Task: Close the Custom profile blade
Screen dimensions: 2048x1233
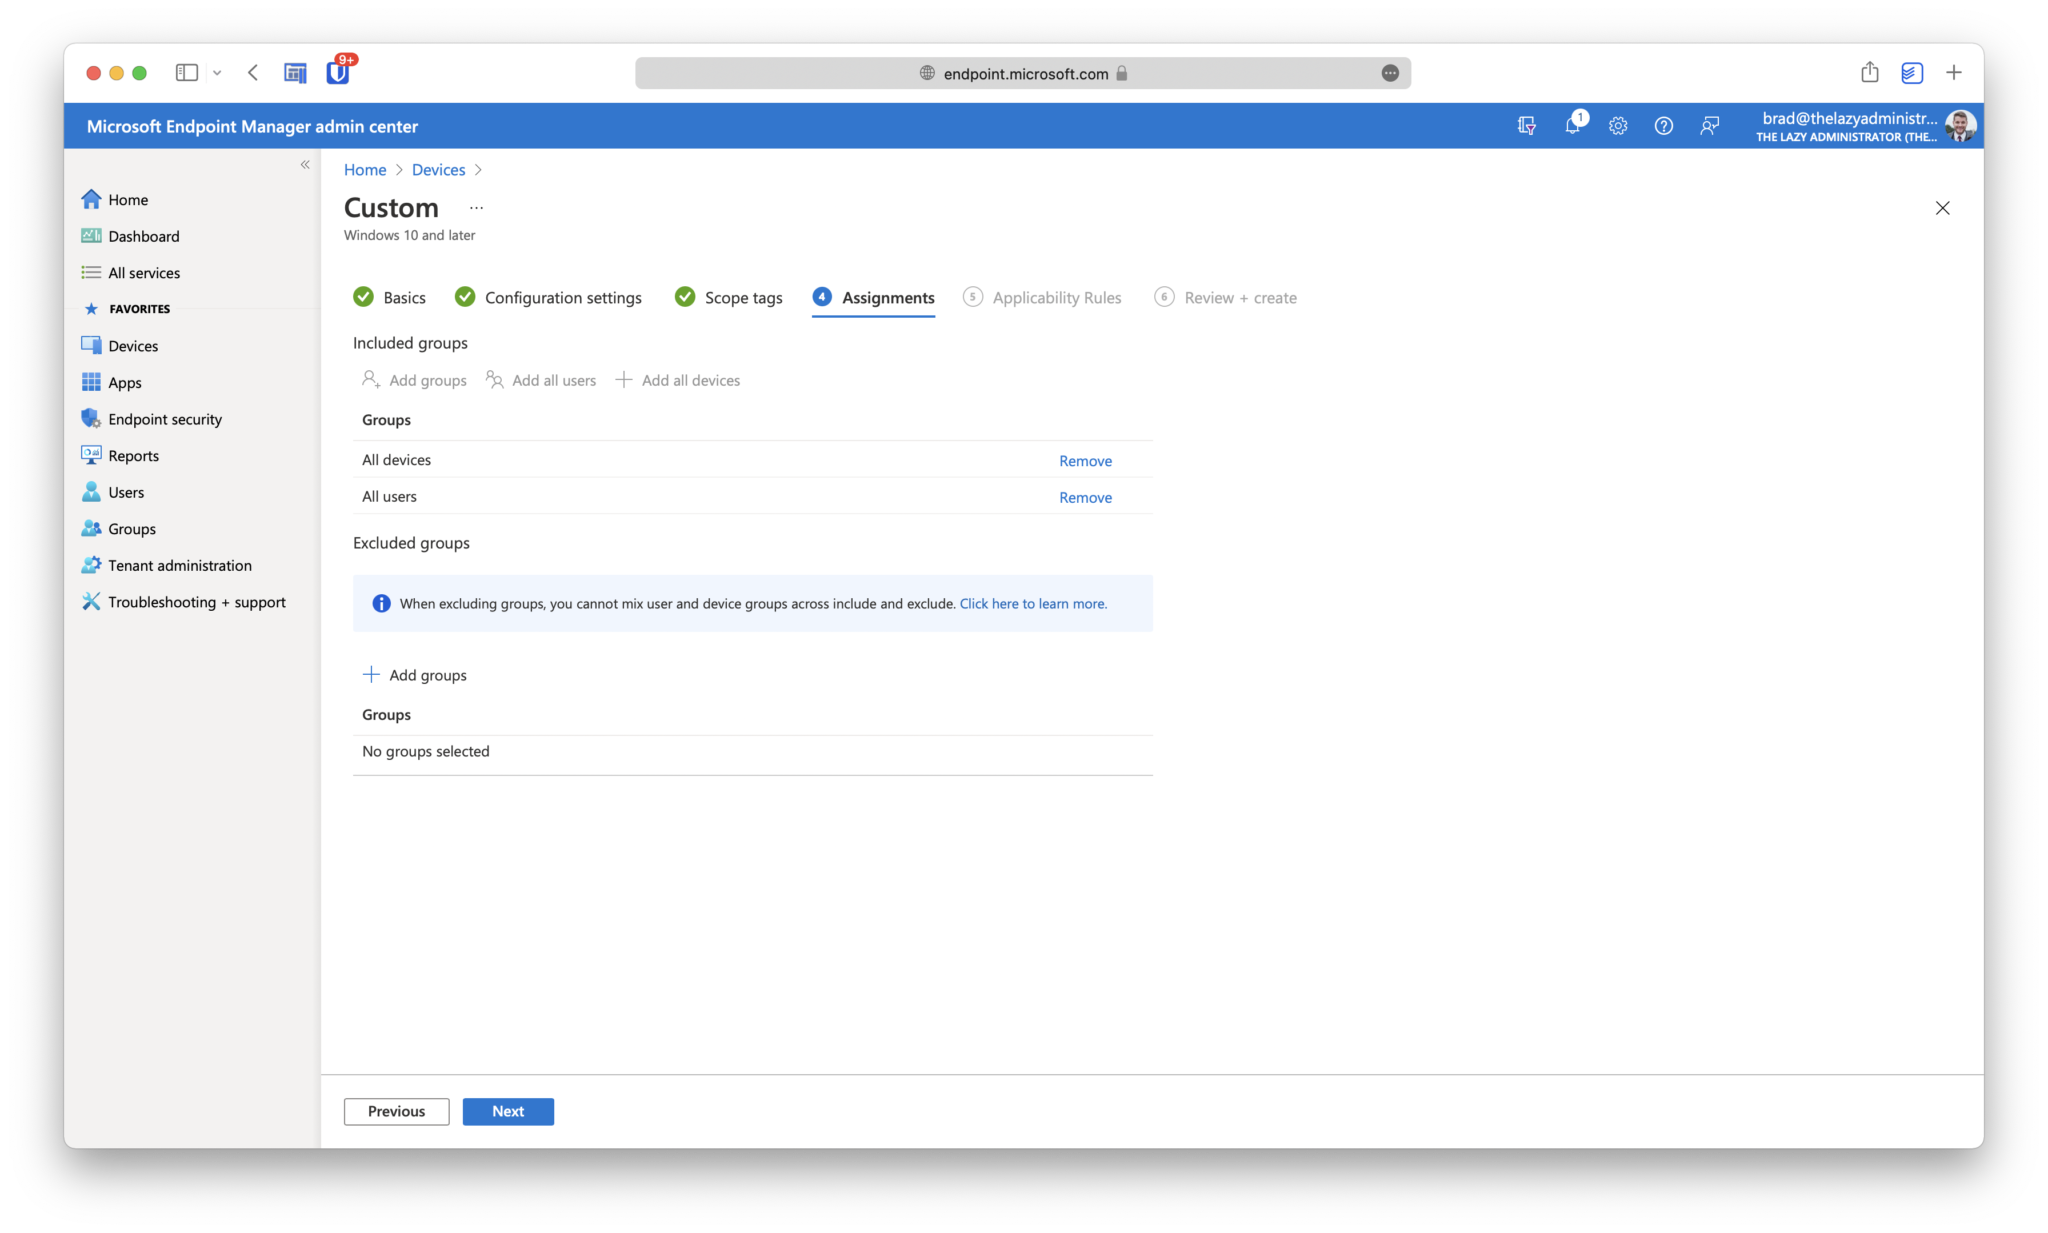Action: click(x=1942, y=208)
